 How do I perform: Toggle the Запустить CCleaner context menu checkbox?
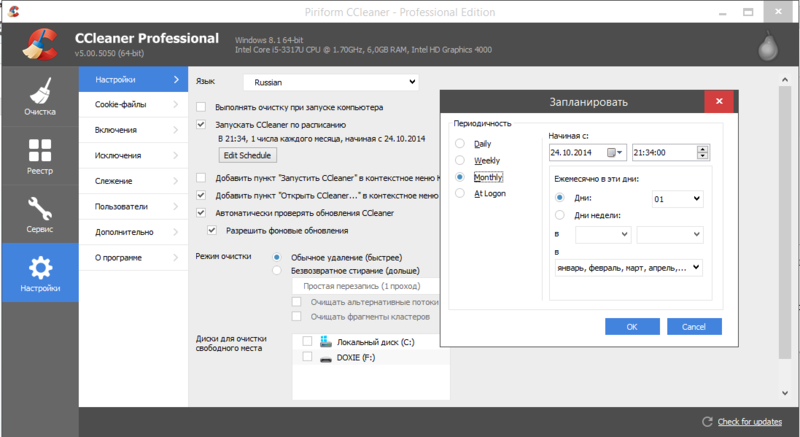(201, 178)
